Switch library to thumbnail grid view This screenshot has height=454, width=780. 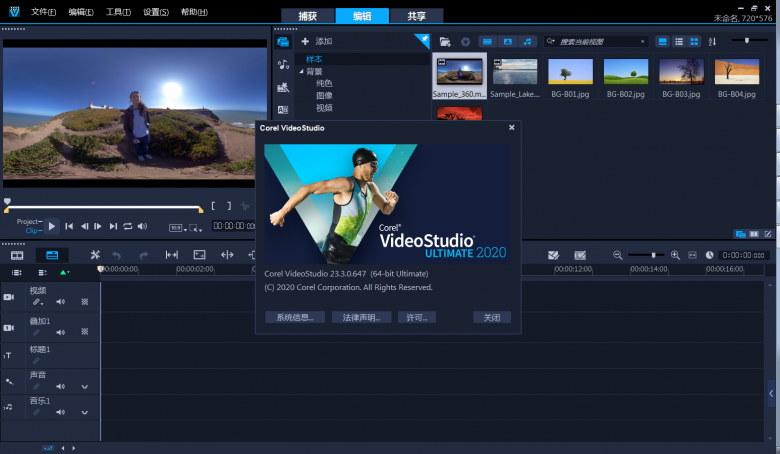tap(694, 42)
